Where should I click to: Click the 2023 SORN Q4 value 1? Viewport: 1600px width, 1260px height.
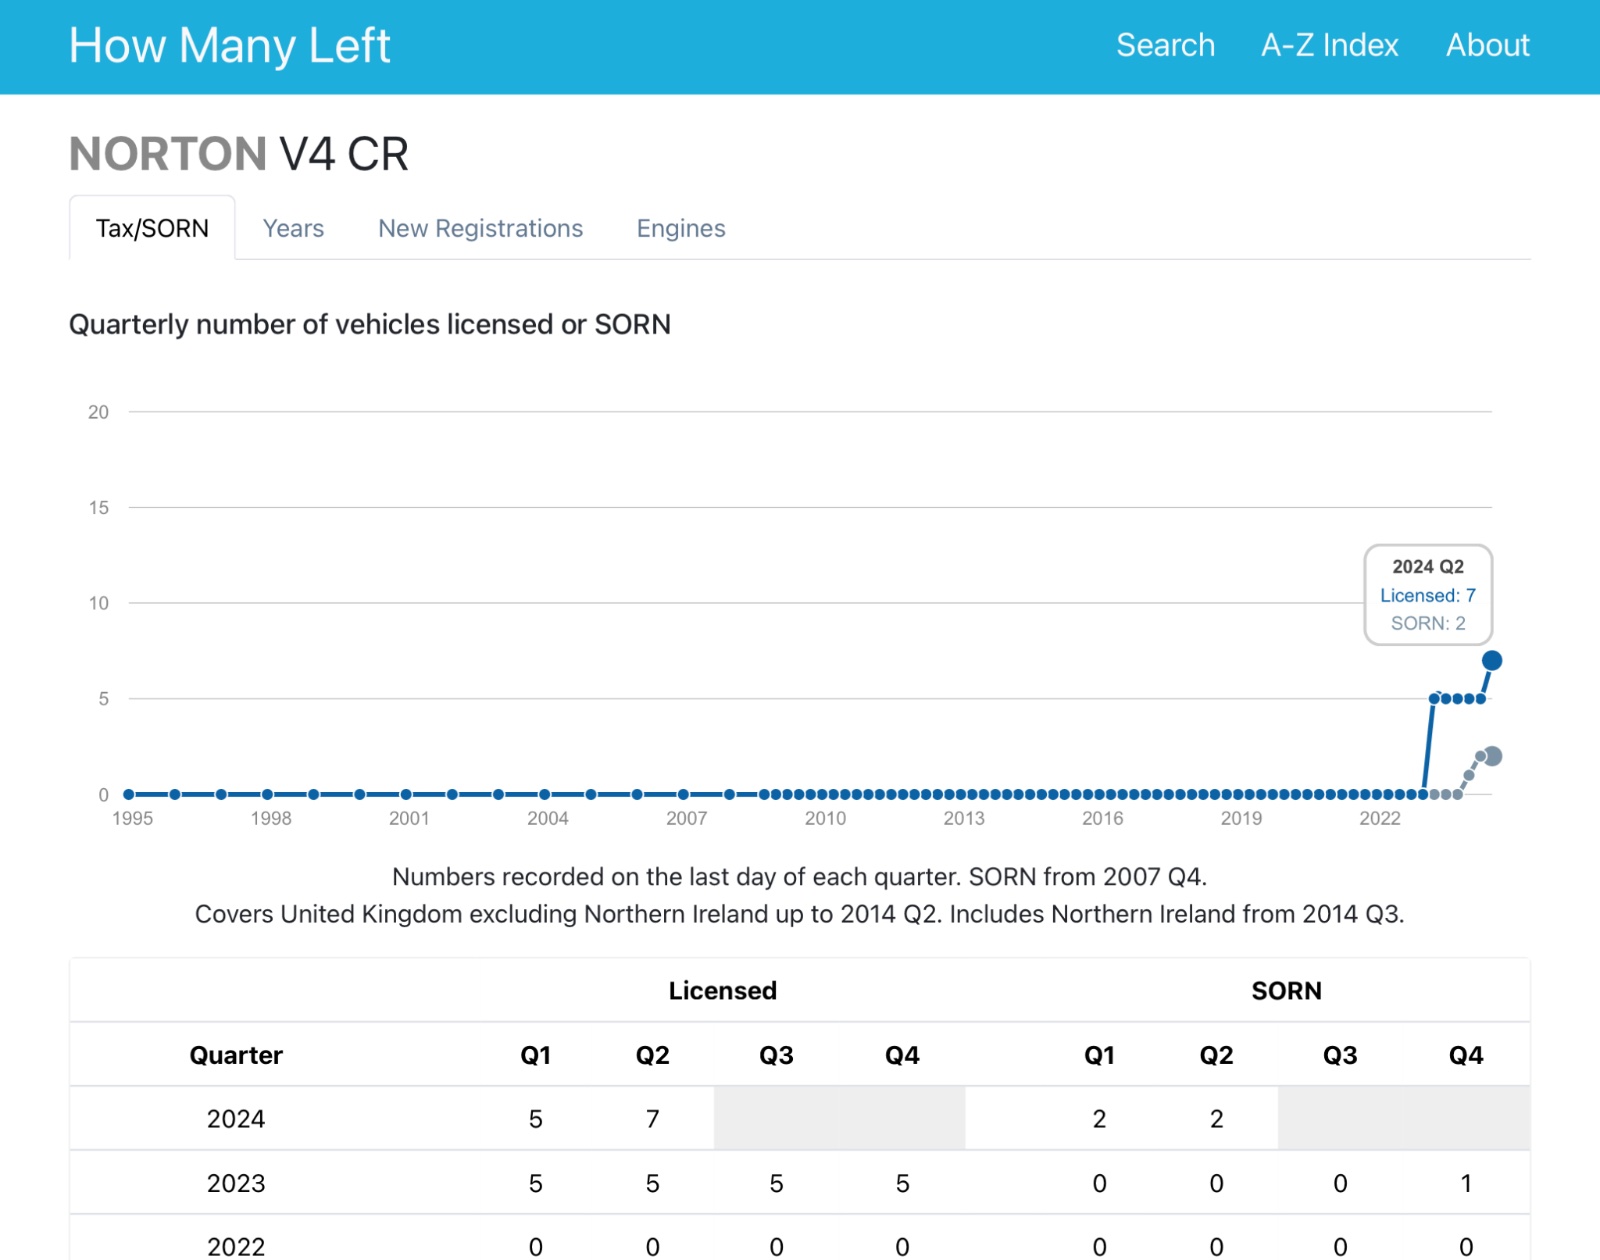pyautogui.click(x=1465, y=1183)
